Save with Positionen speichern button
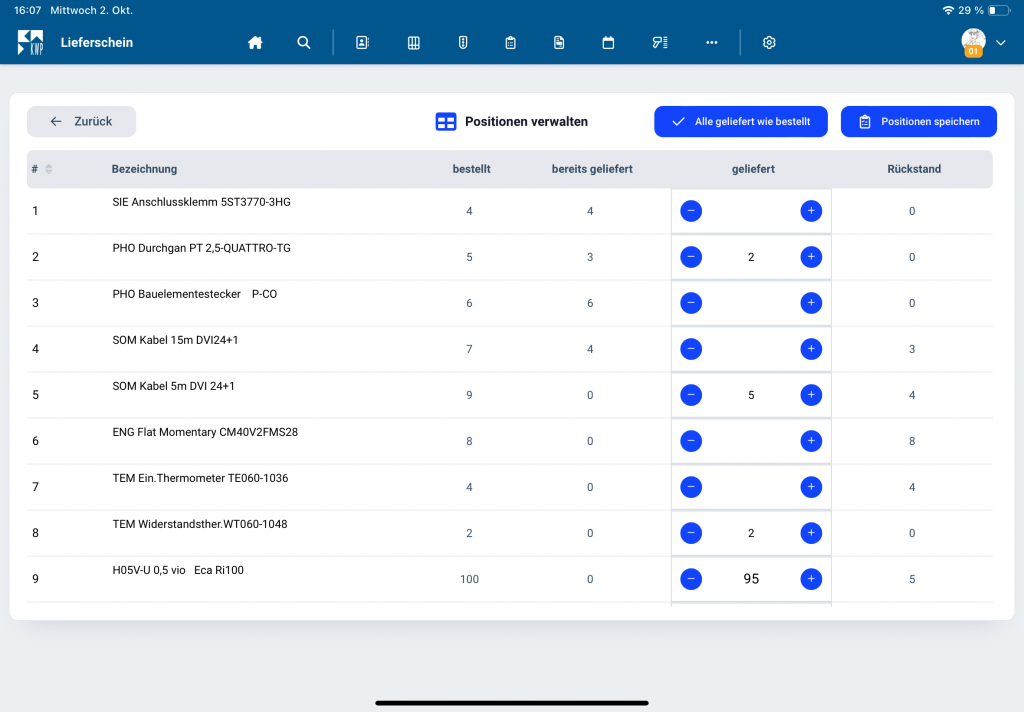The image size is (1024, 712). (x=918, y=121)
